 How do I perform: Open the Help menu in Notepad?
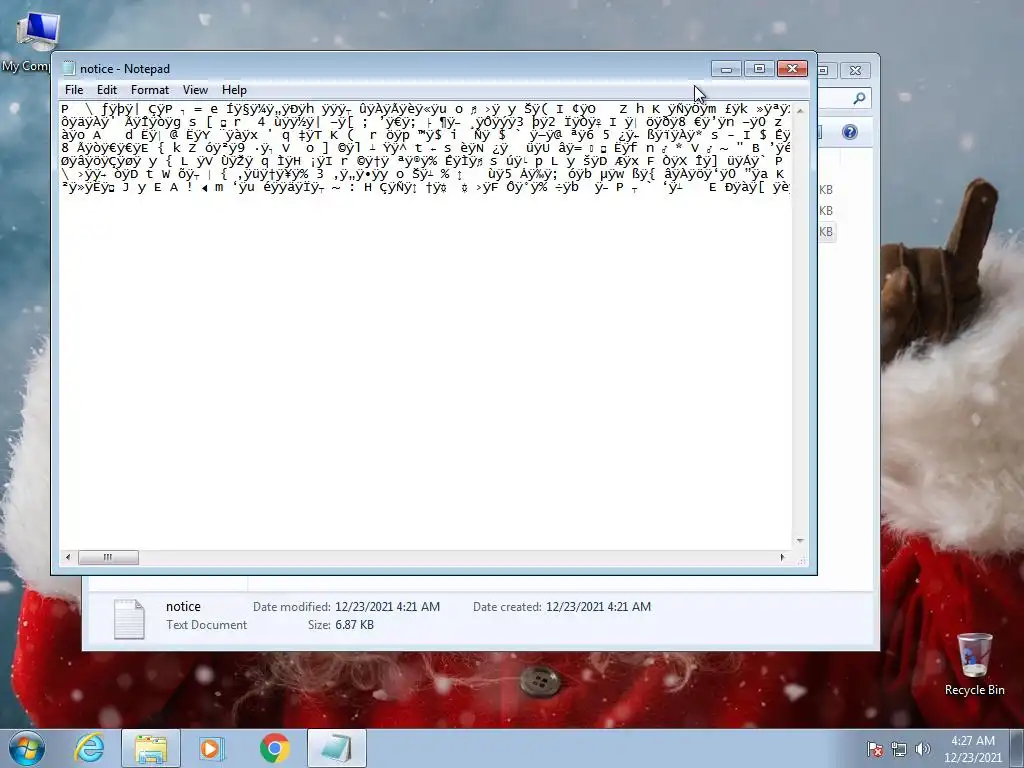[234, 90]
